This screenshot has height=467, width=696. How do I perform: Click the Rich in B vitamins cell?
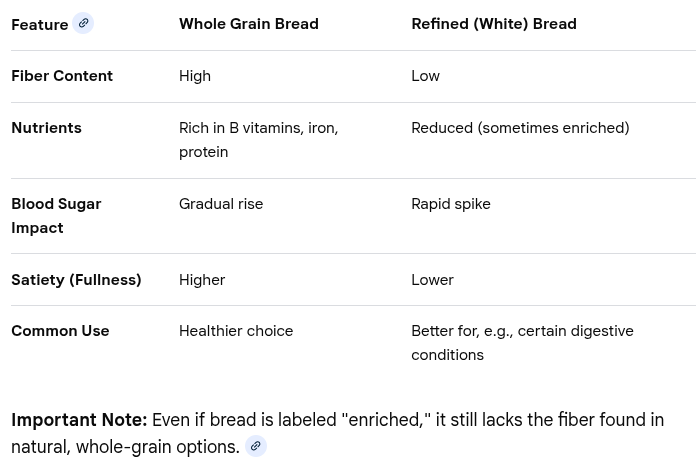click(x=258, y=140)
